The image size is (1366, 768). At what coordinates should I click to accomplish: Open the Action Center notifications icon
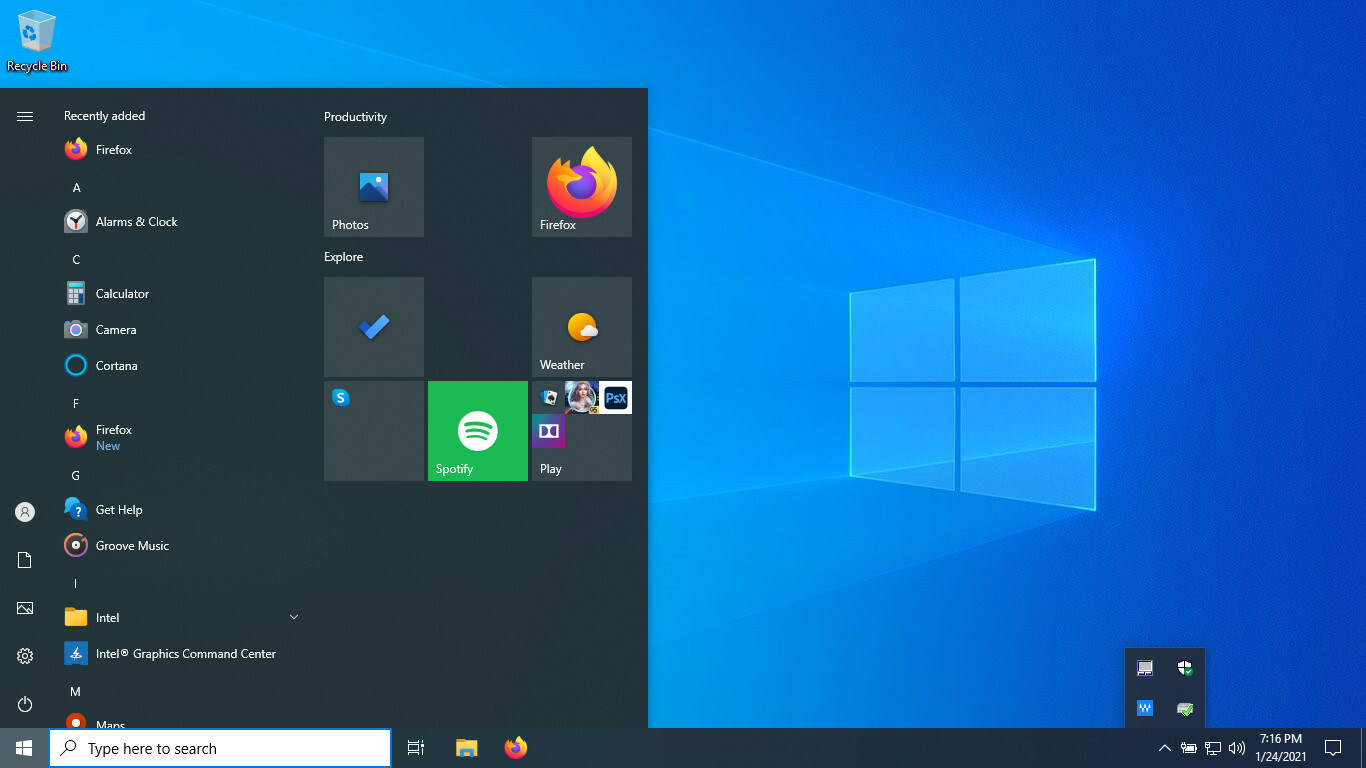click(x=1333, y=748)
